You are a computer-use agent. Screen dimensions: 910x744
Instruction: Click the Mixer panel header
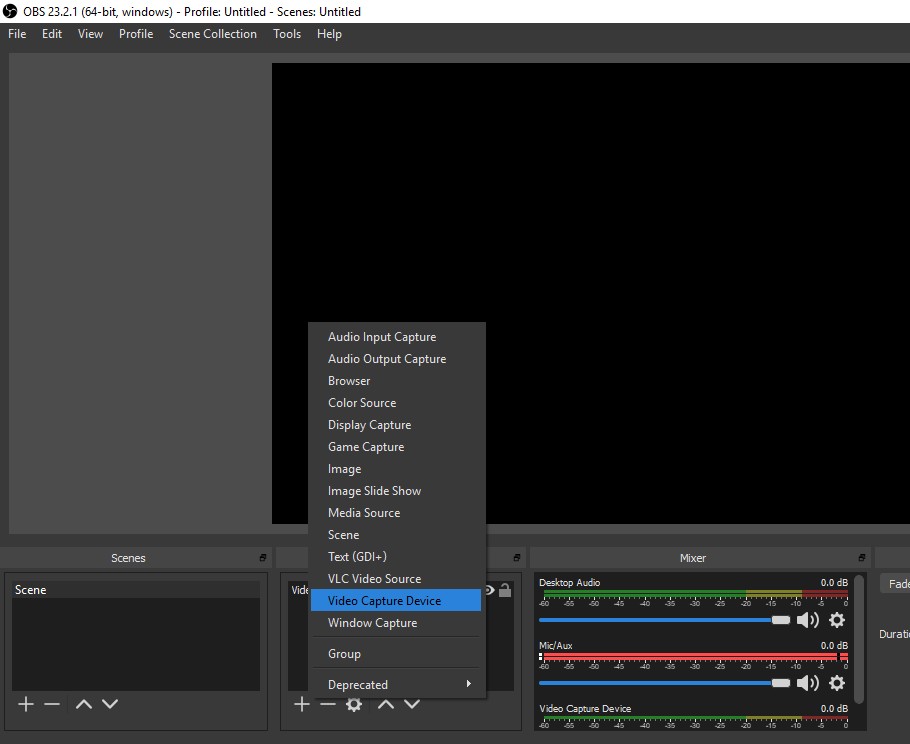(x=699, y=558)
